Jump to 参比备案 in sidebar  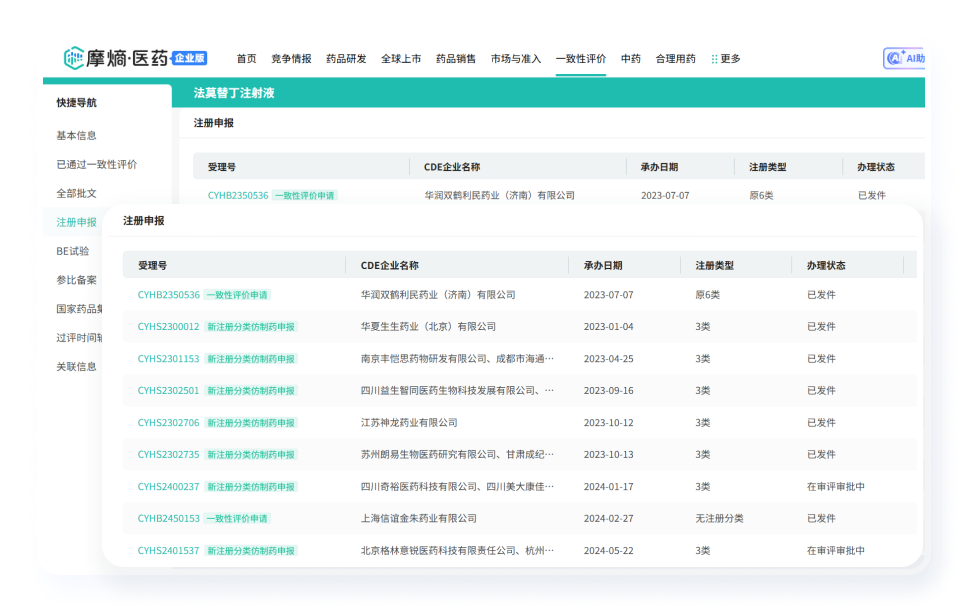(x=77, y=280)
